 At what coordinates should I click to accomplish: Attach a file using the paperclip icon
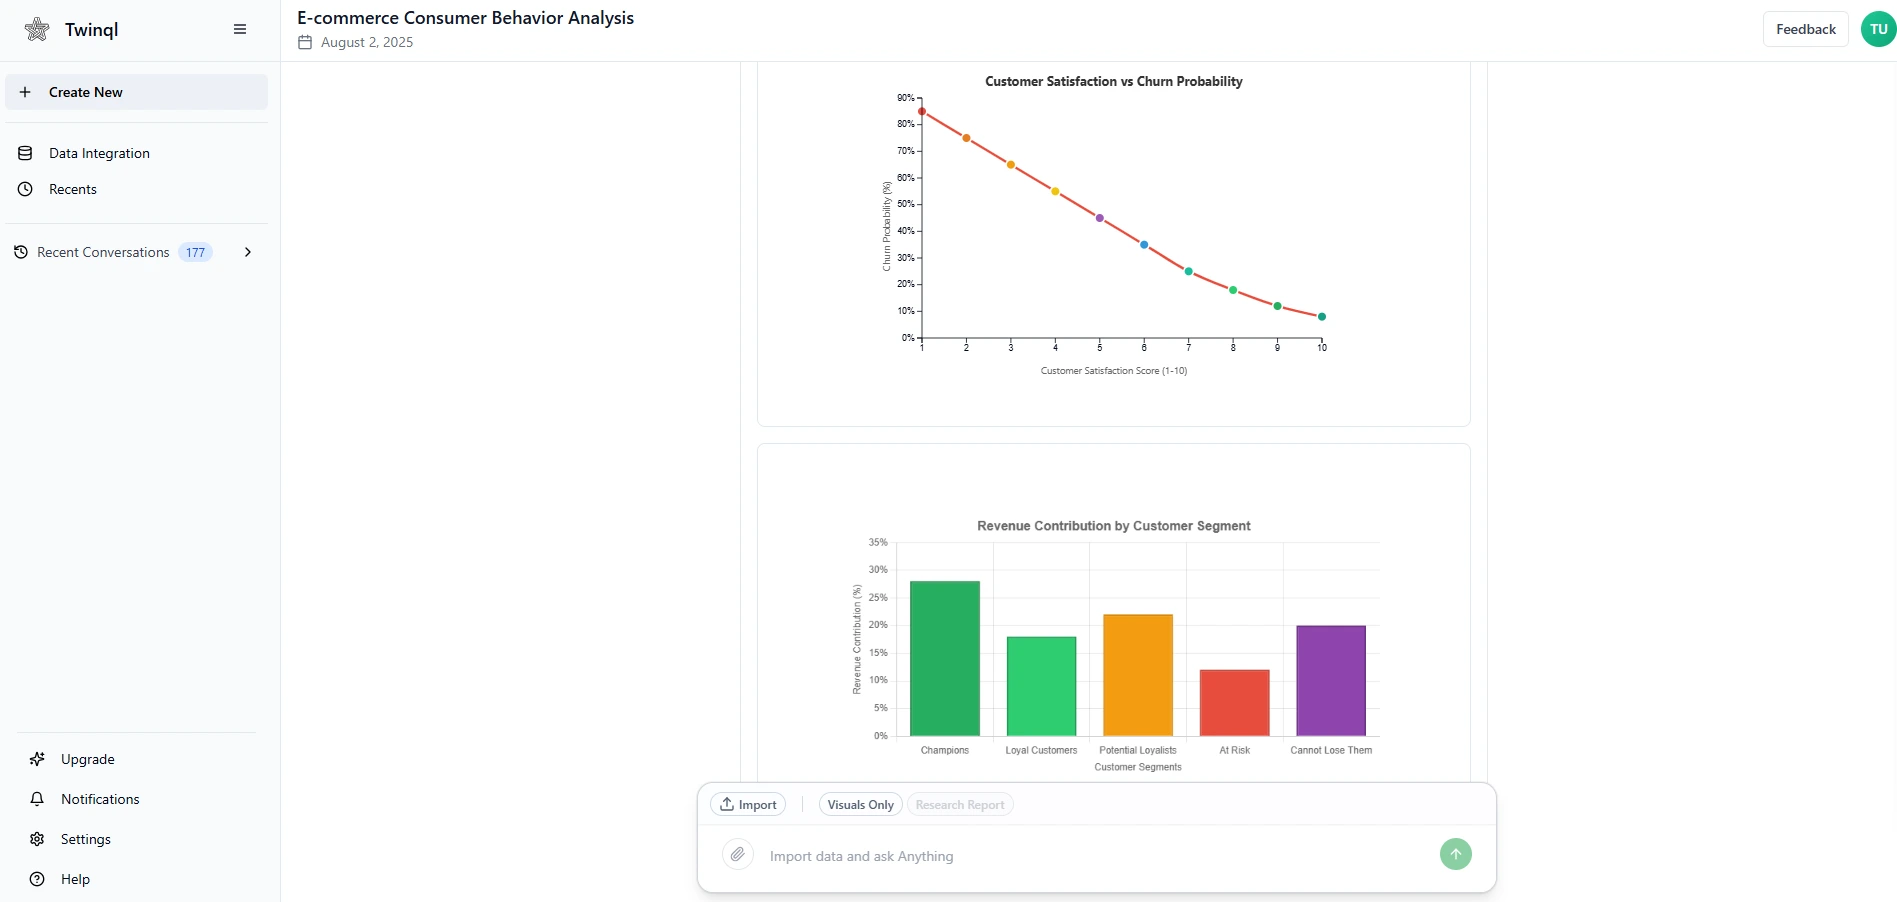737,856
